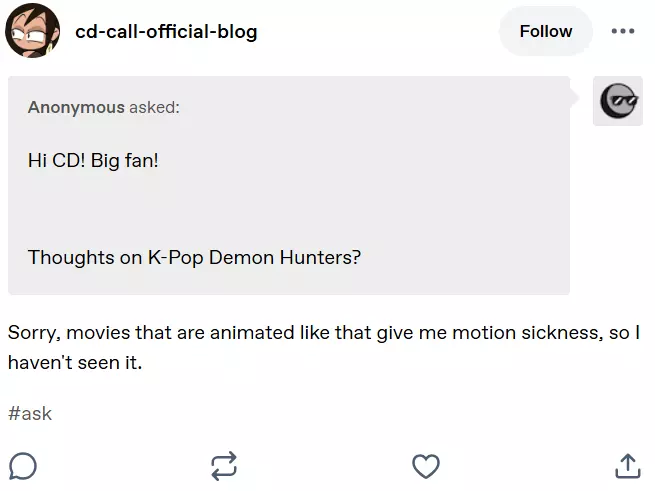The height and width of the screenshot is (491, 655).
Task: Click the bold Anonymous asker name
Action: pyautogui.click(x=76, y=107)
